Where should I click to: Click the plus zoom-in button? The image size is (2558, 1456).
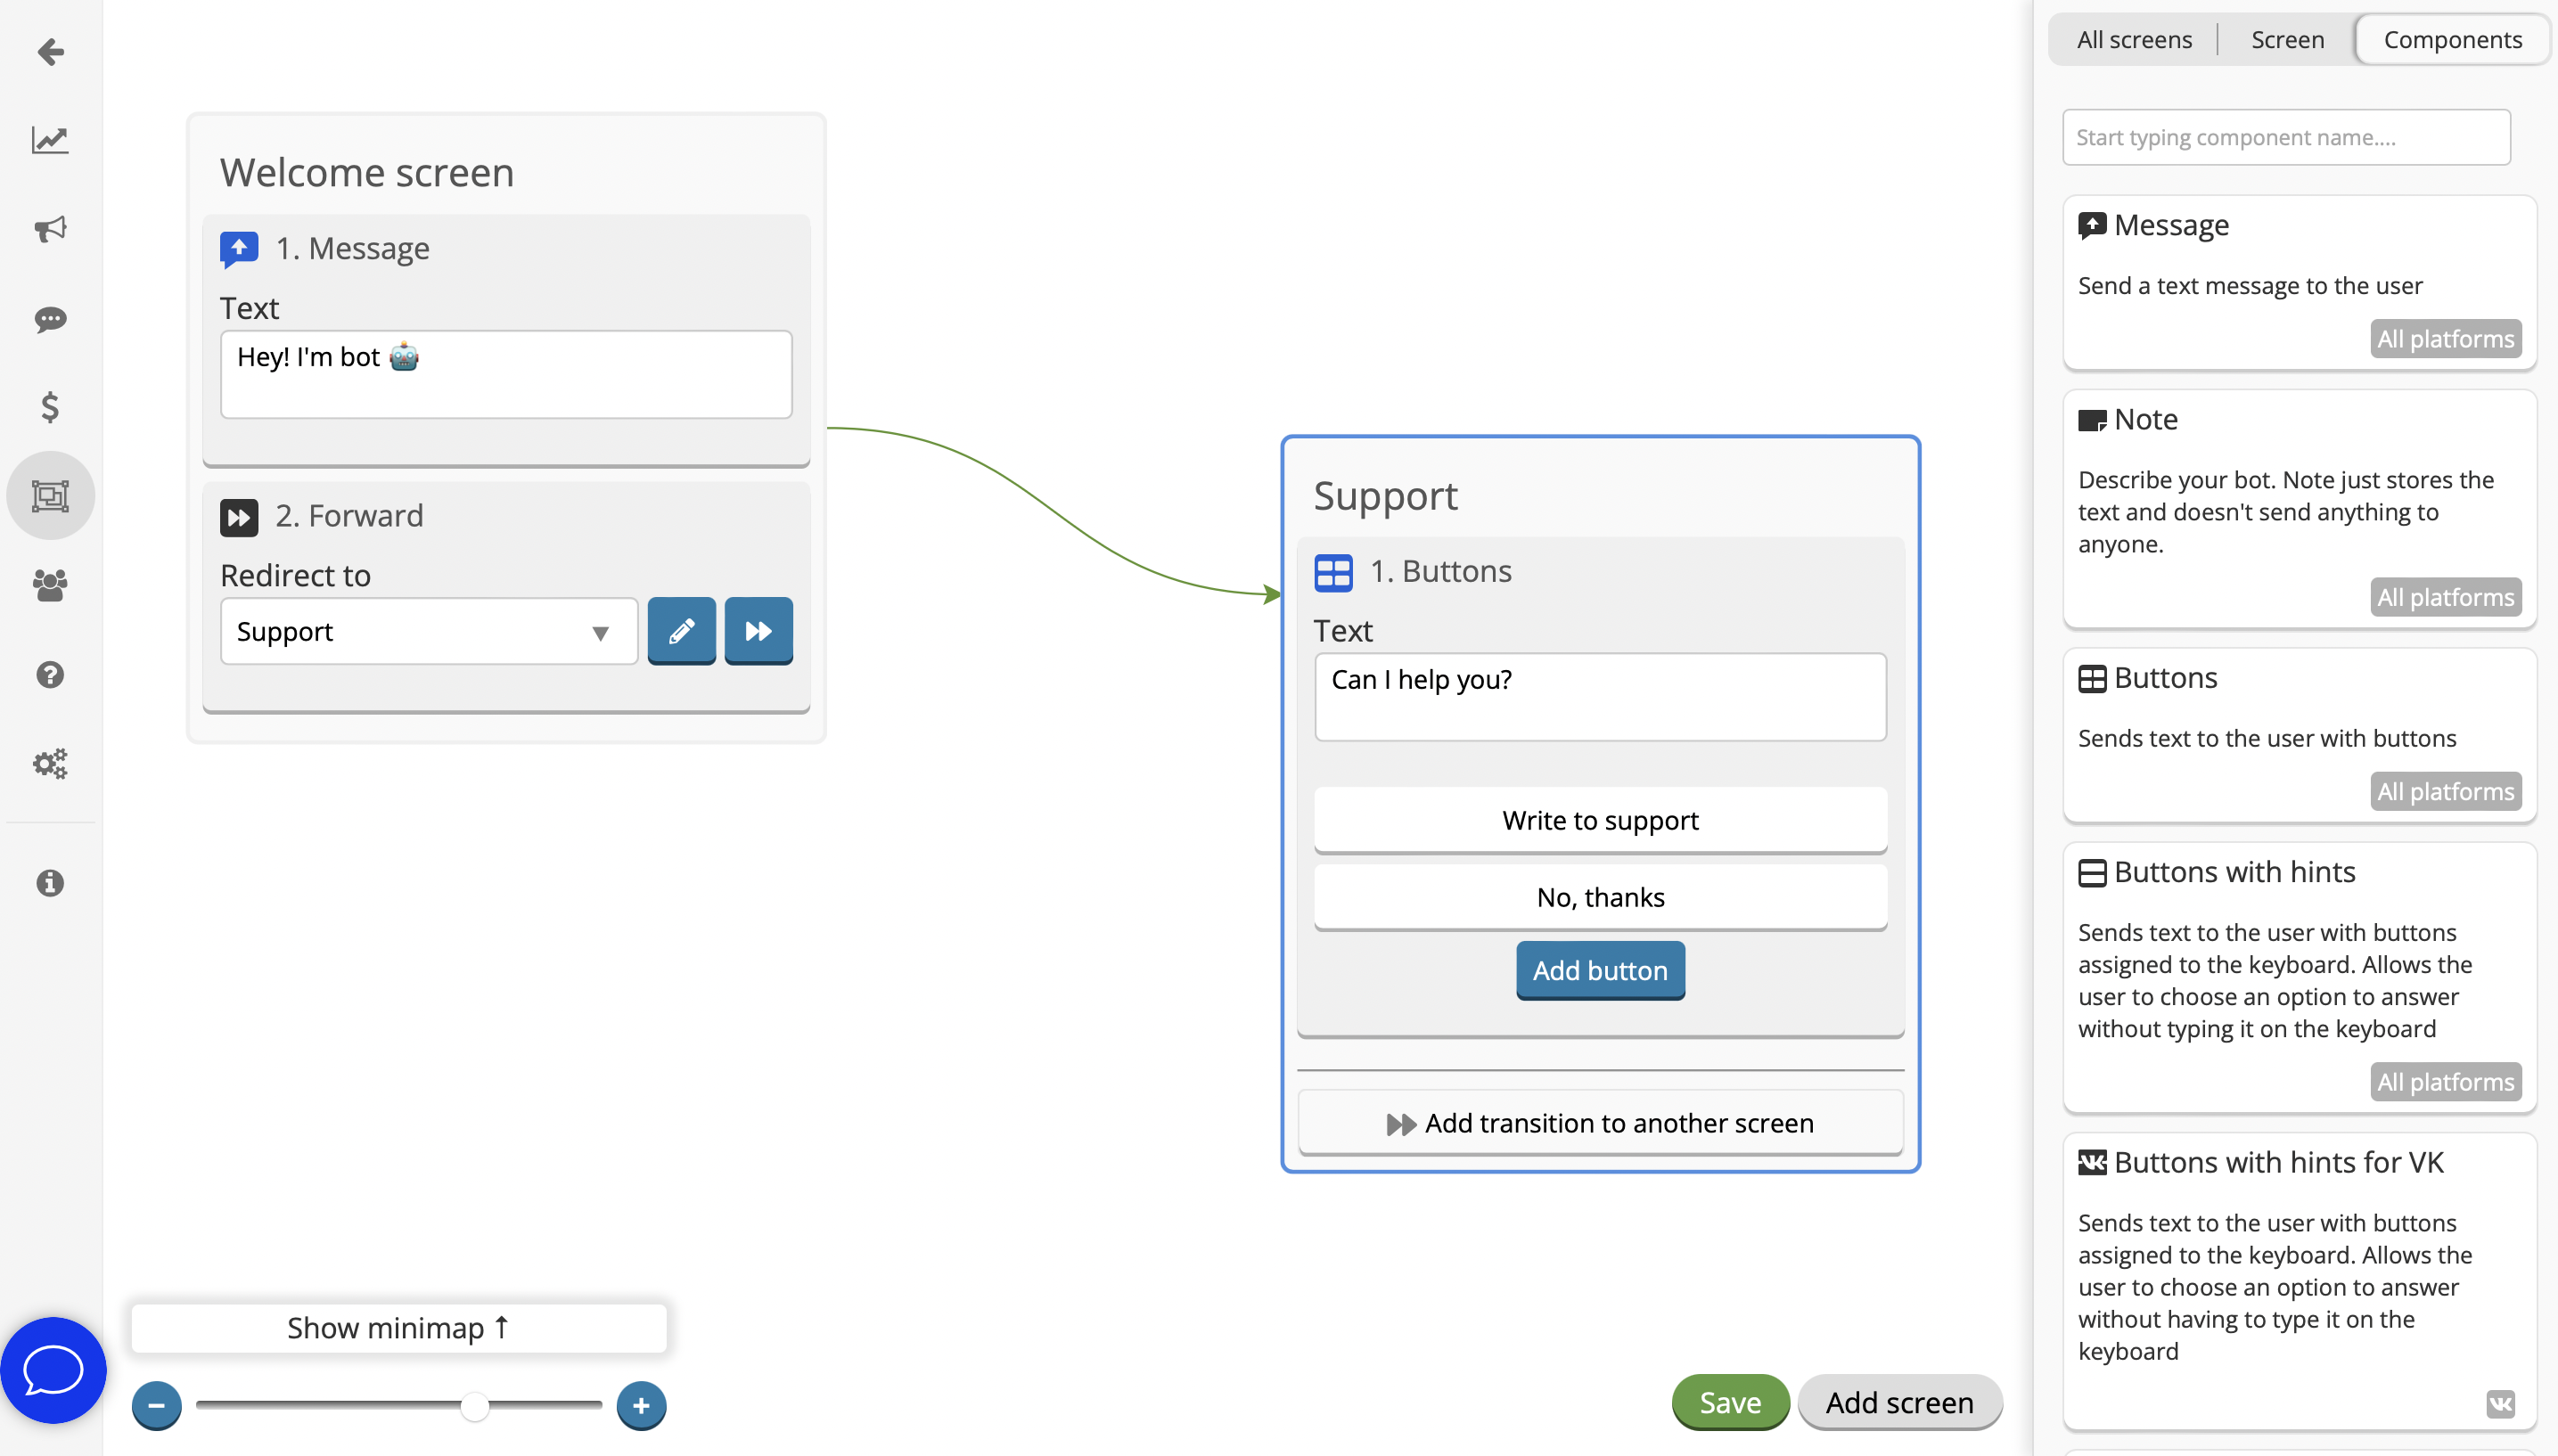[x=641, y=1405]
